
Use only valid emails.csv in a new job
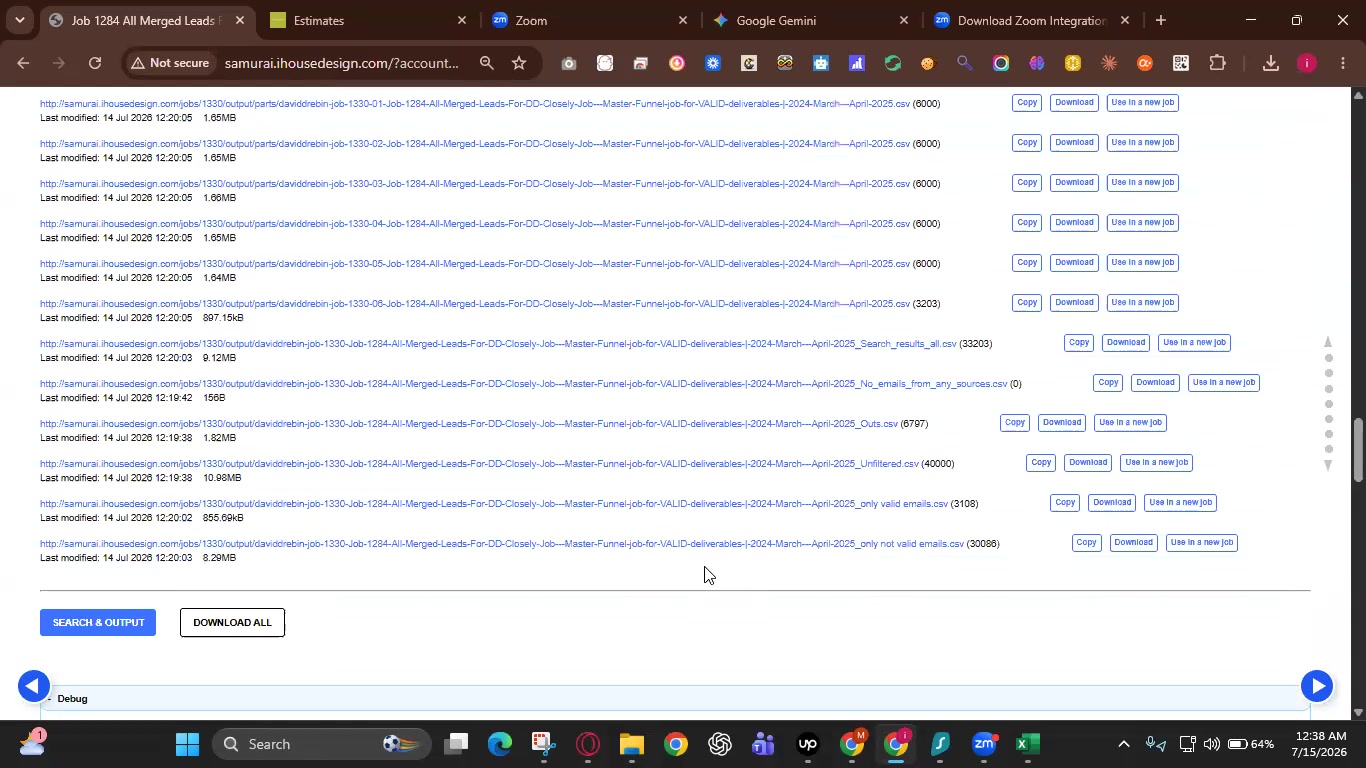click(1180, 503)
